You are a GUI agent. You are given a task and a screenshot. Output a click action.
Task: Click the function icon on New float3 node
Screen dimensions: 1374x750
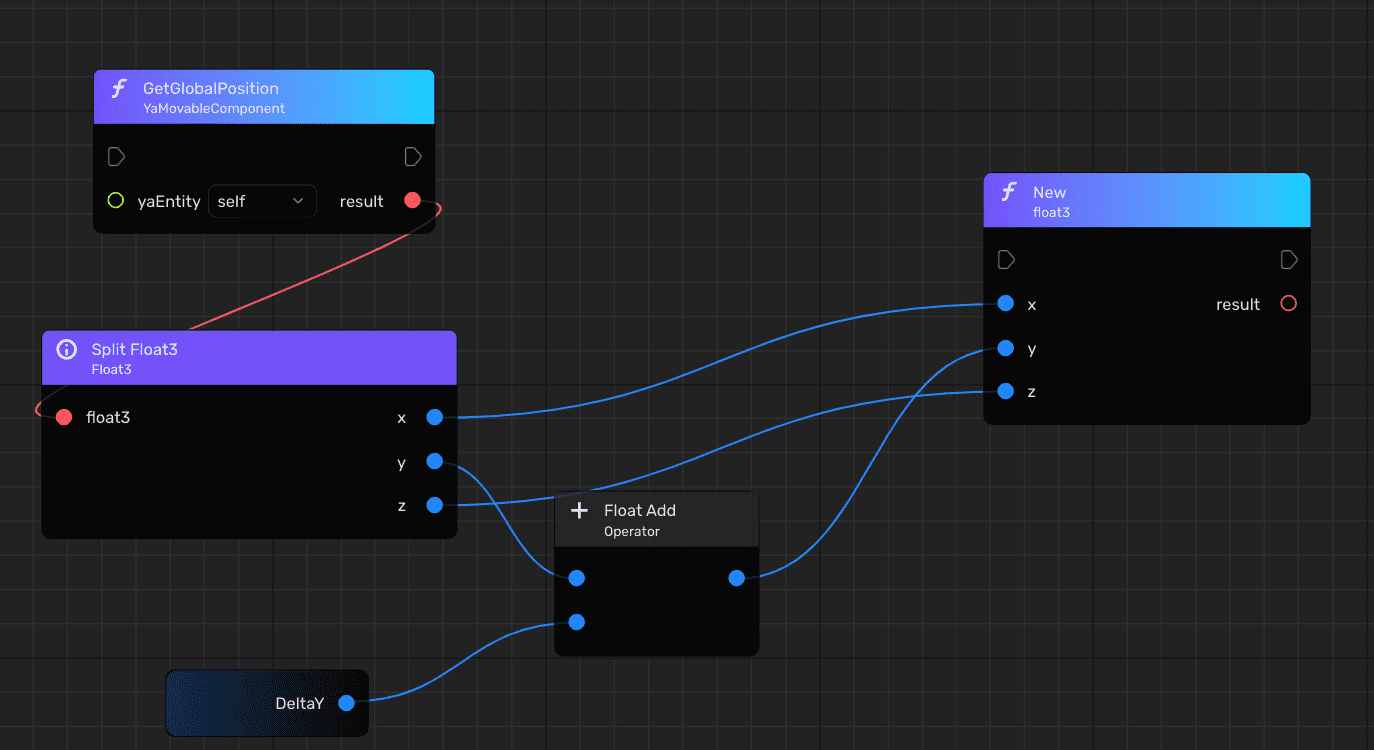point(1009,193)
